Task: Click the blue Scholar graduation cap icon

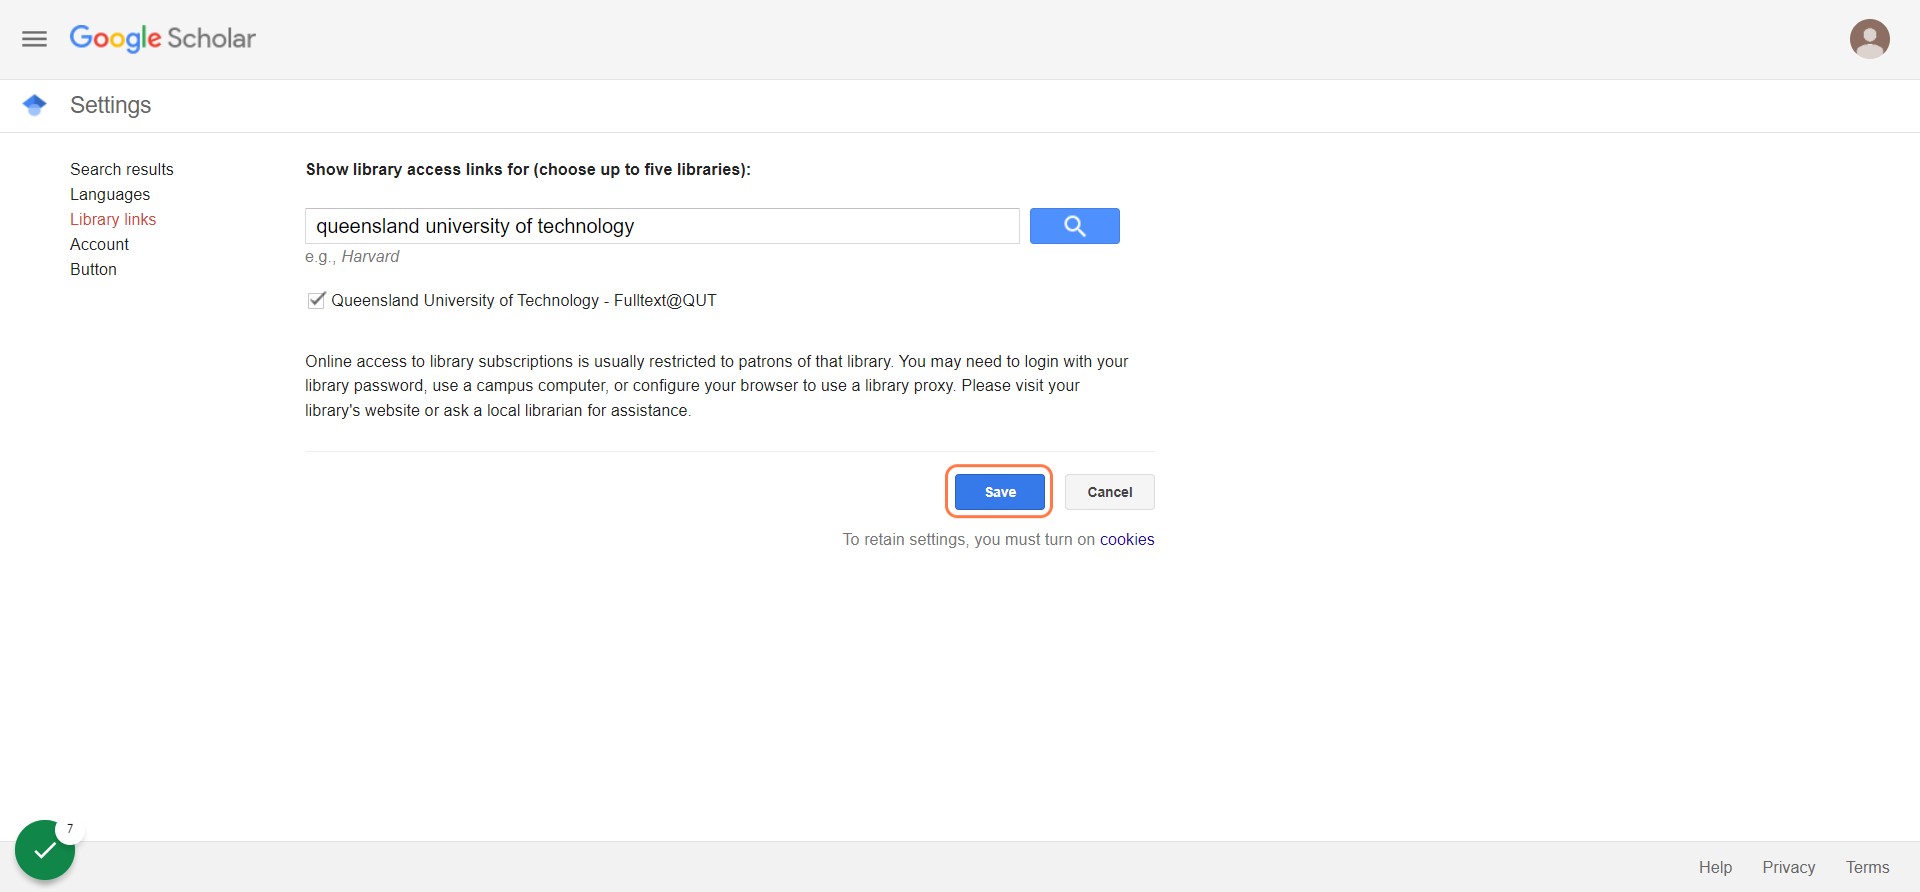Action: (x=35, y=105)
